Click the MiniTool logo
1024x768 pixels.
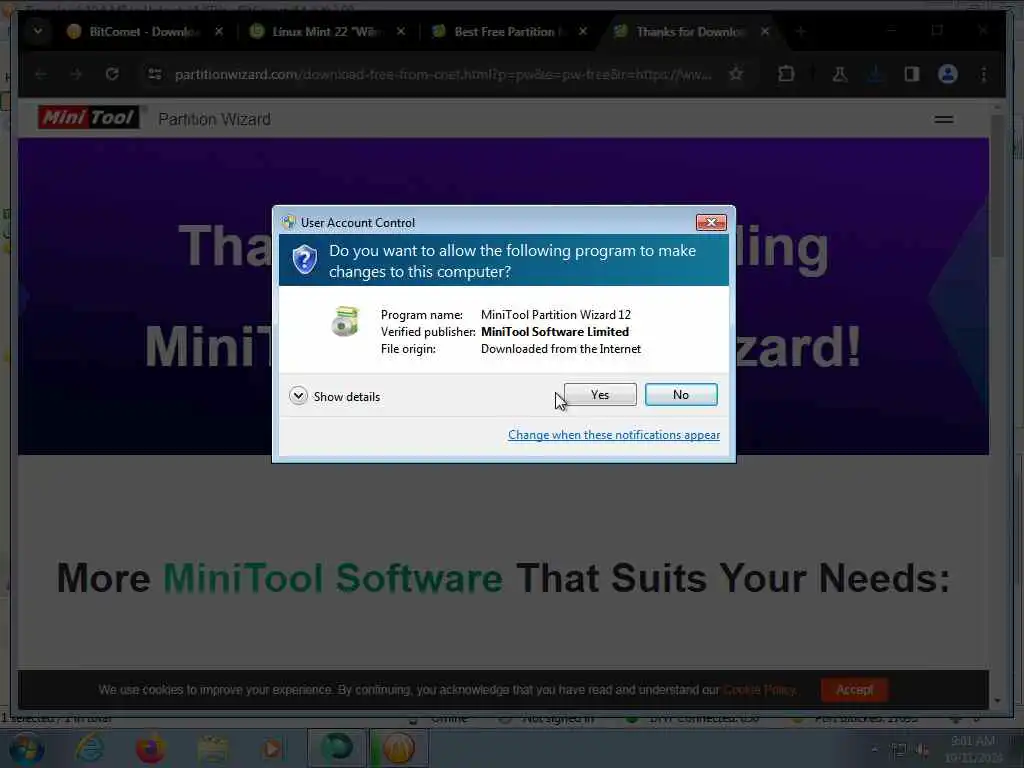[x=88, y=118]
